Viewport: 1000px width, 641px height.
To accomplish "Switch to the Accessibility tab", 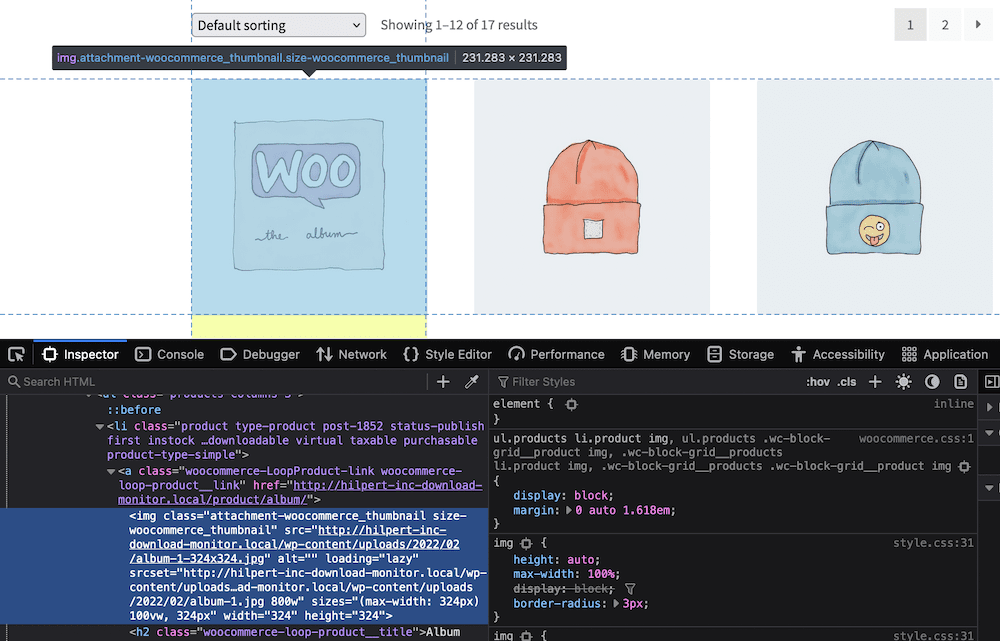I will tap(838, 355).
